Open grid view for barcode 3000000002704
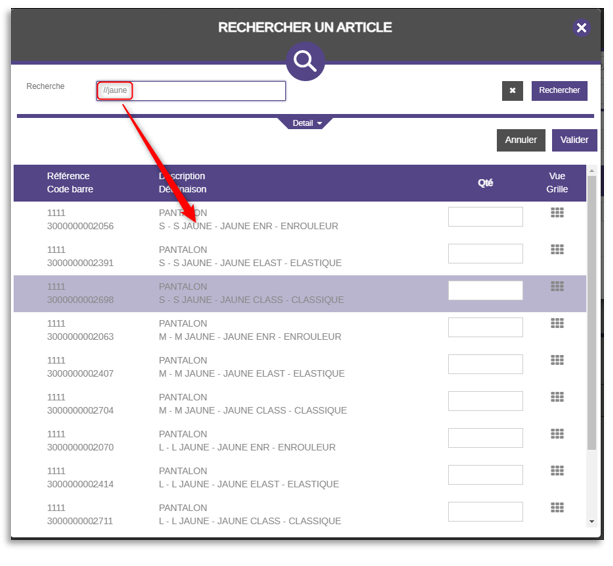The height and width of the screenshot is (566, 613). (x=557, y=397)
